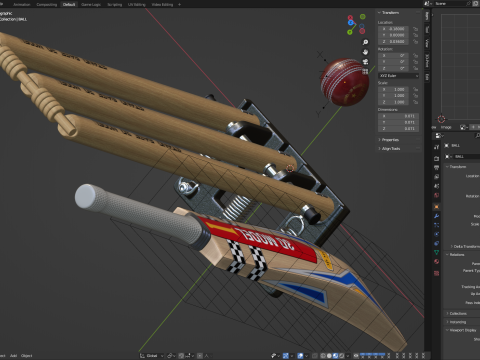480x360 pixels.
Task: Switch to the Scripting workspace tab
Action: [x=115, y=4]
